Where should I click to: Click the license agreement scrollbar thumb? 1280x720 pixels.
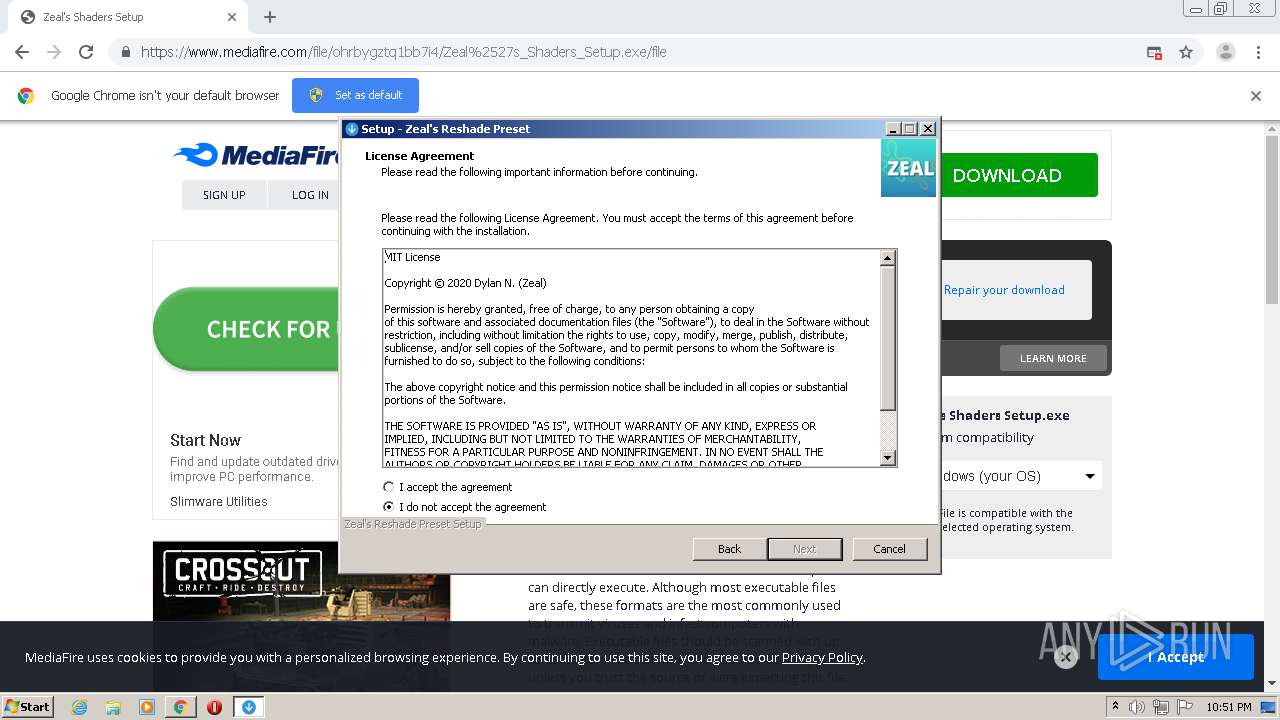(887, 338)
